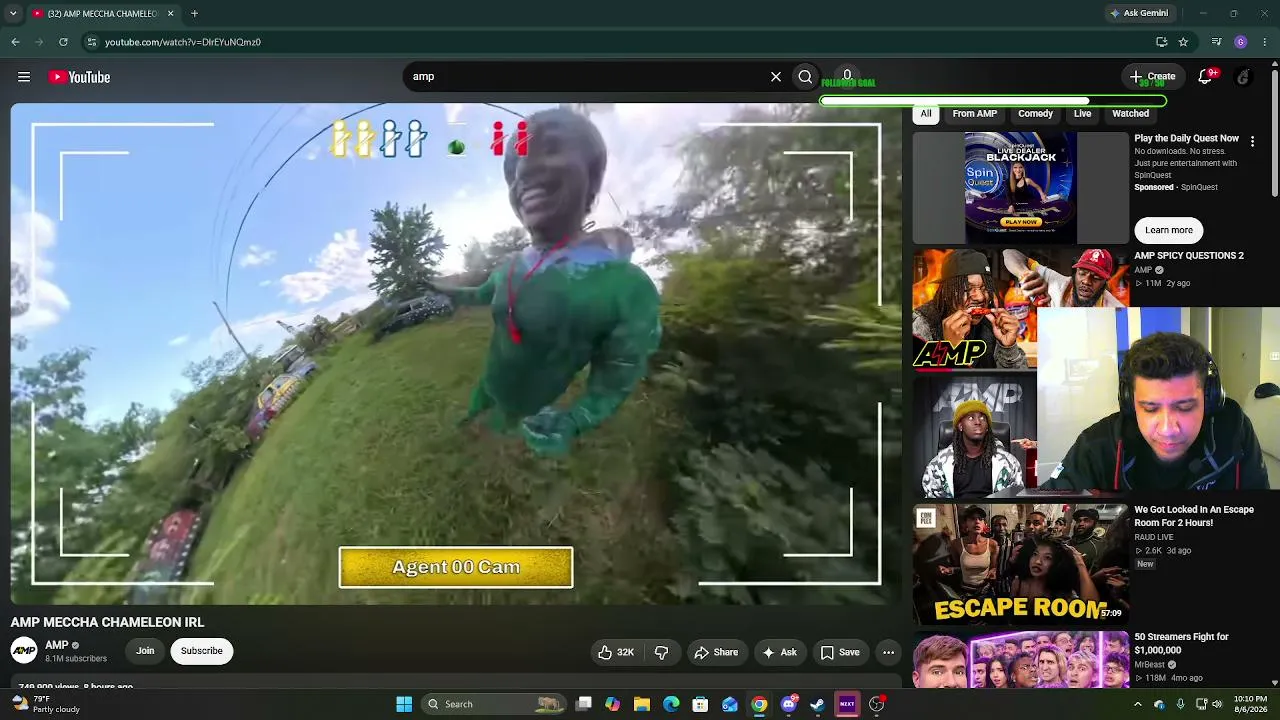
Task: Select the Watched filter chip
Action: [x=1130, y=114]
